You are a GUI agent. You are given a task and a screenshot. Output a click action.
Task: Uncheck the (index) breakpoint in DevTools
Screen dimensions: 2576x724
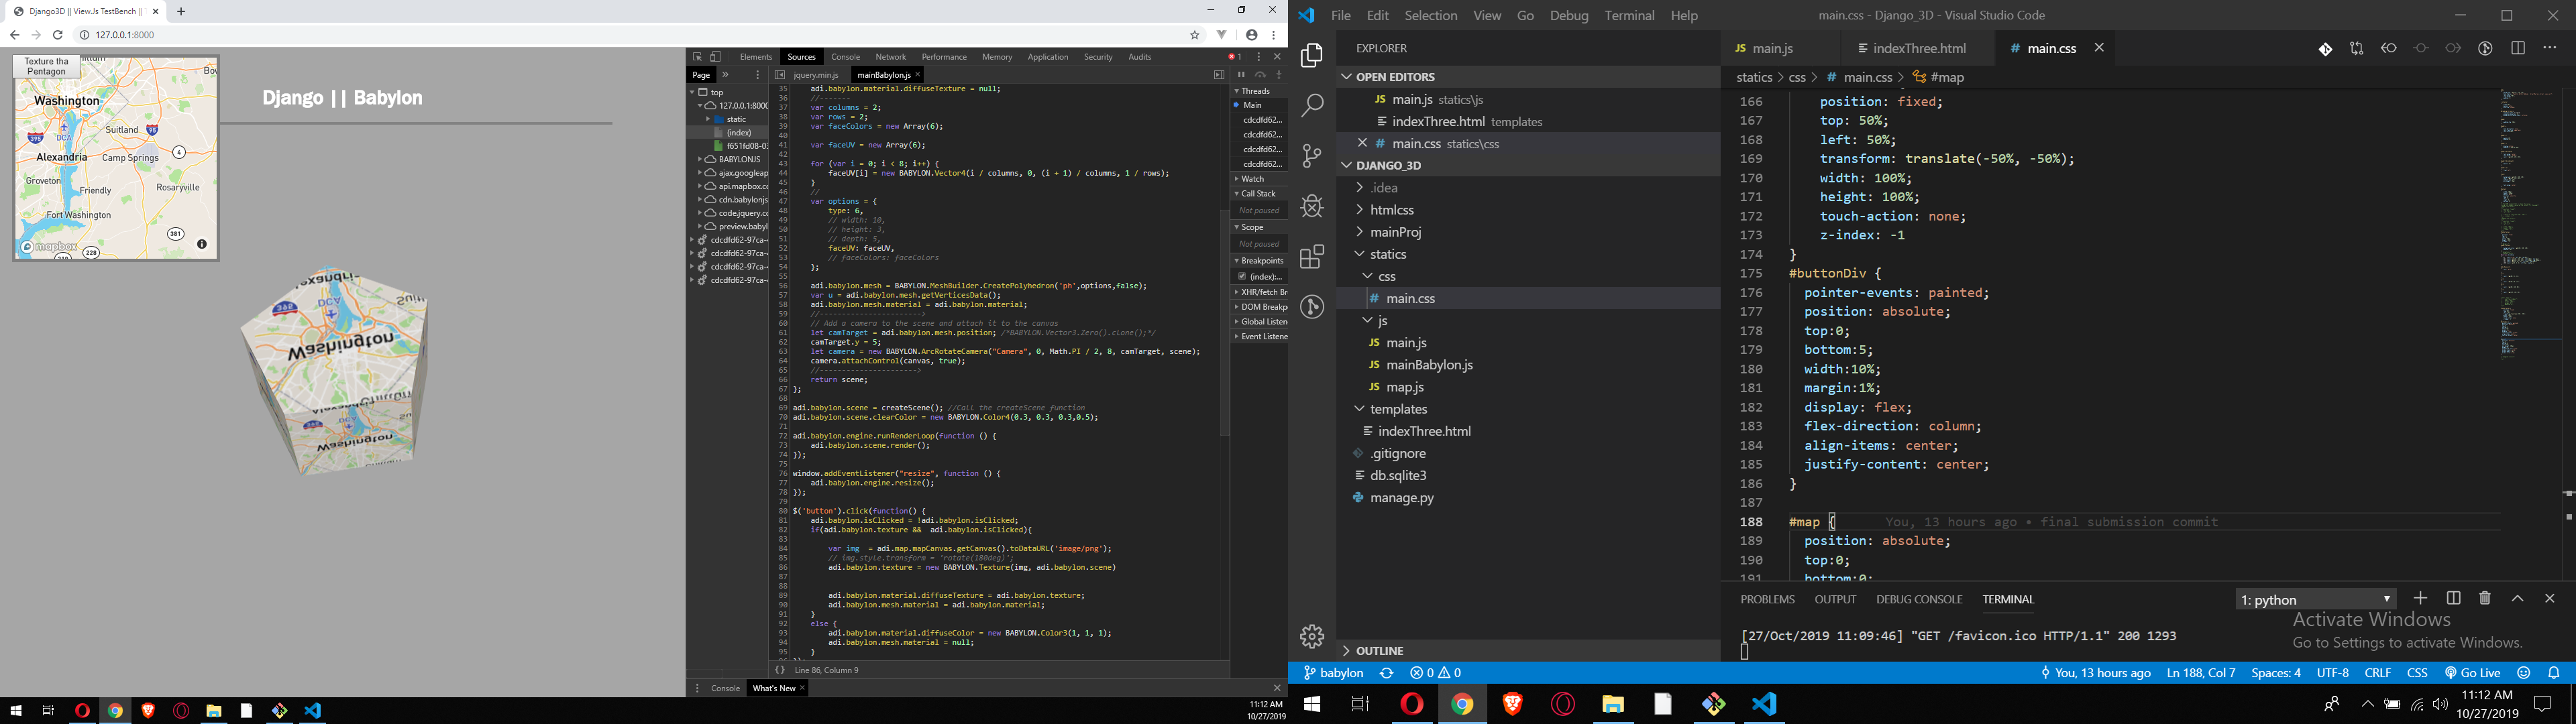click(x=1242, y=276)
